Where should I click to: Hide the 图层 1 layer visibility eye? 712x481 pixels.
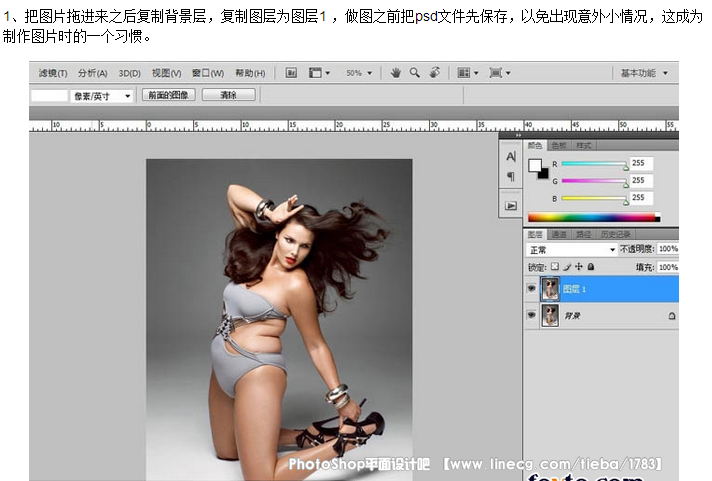click(531, 288)
